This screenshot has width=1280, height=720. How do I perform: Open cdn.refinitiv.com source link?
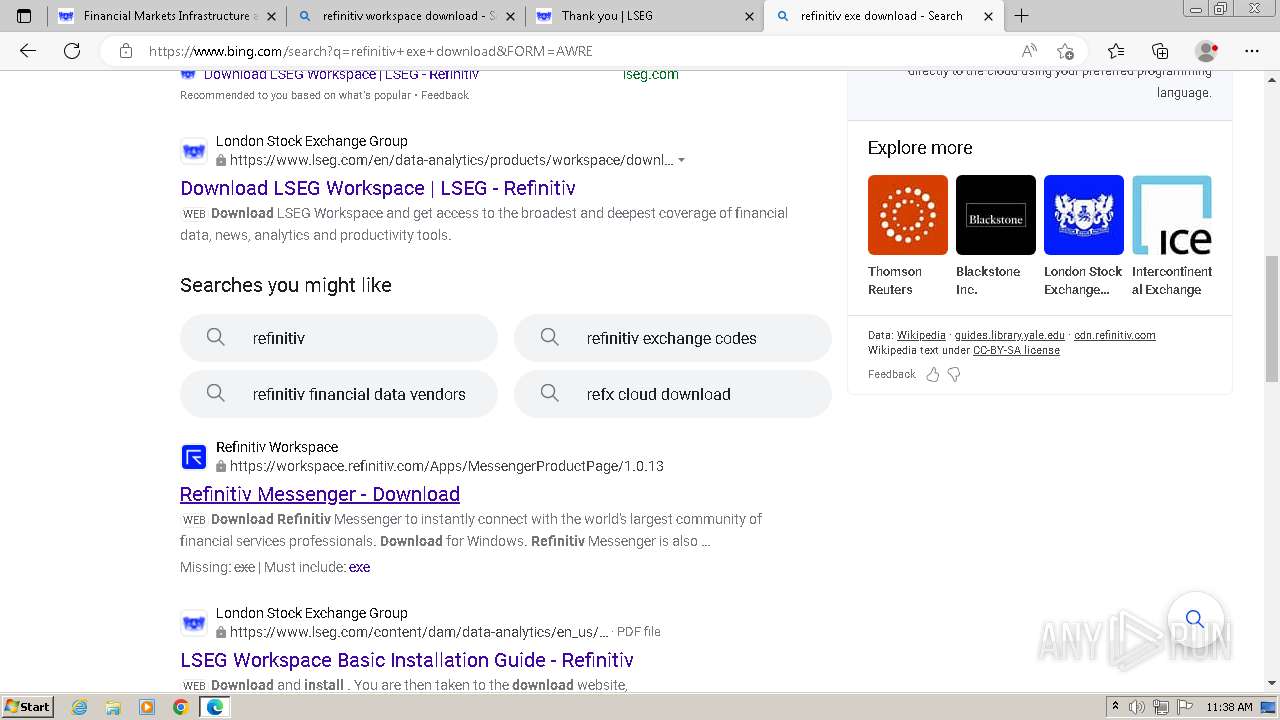pos(1115,335)
